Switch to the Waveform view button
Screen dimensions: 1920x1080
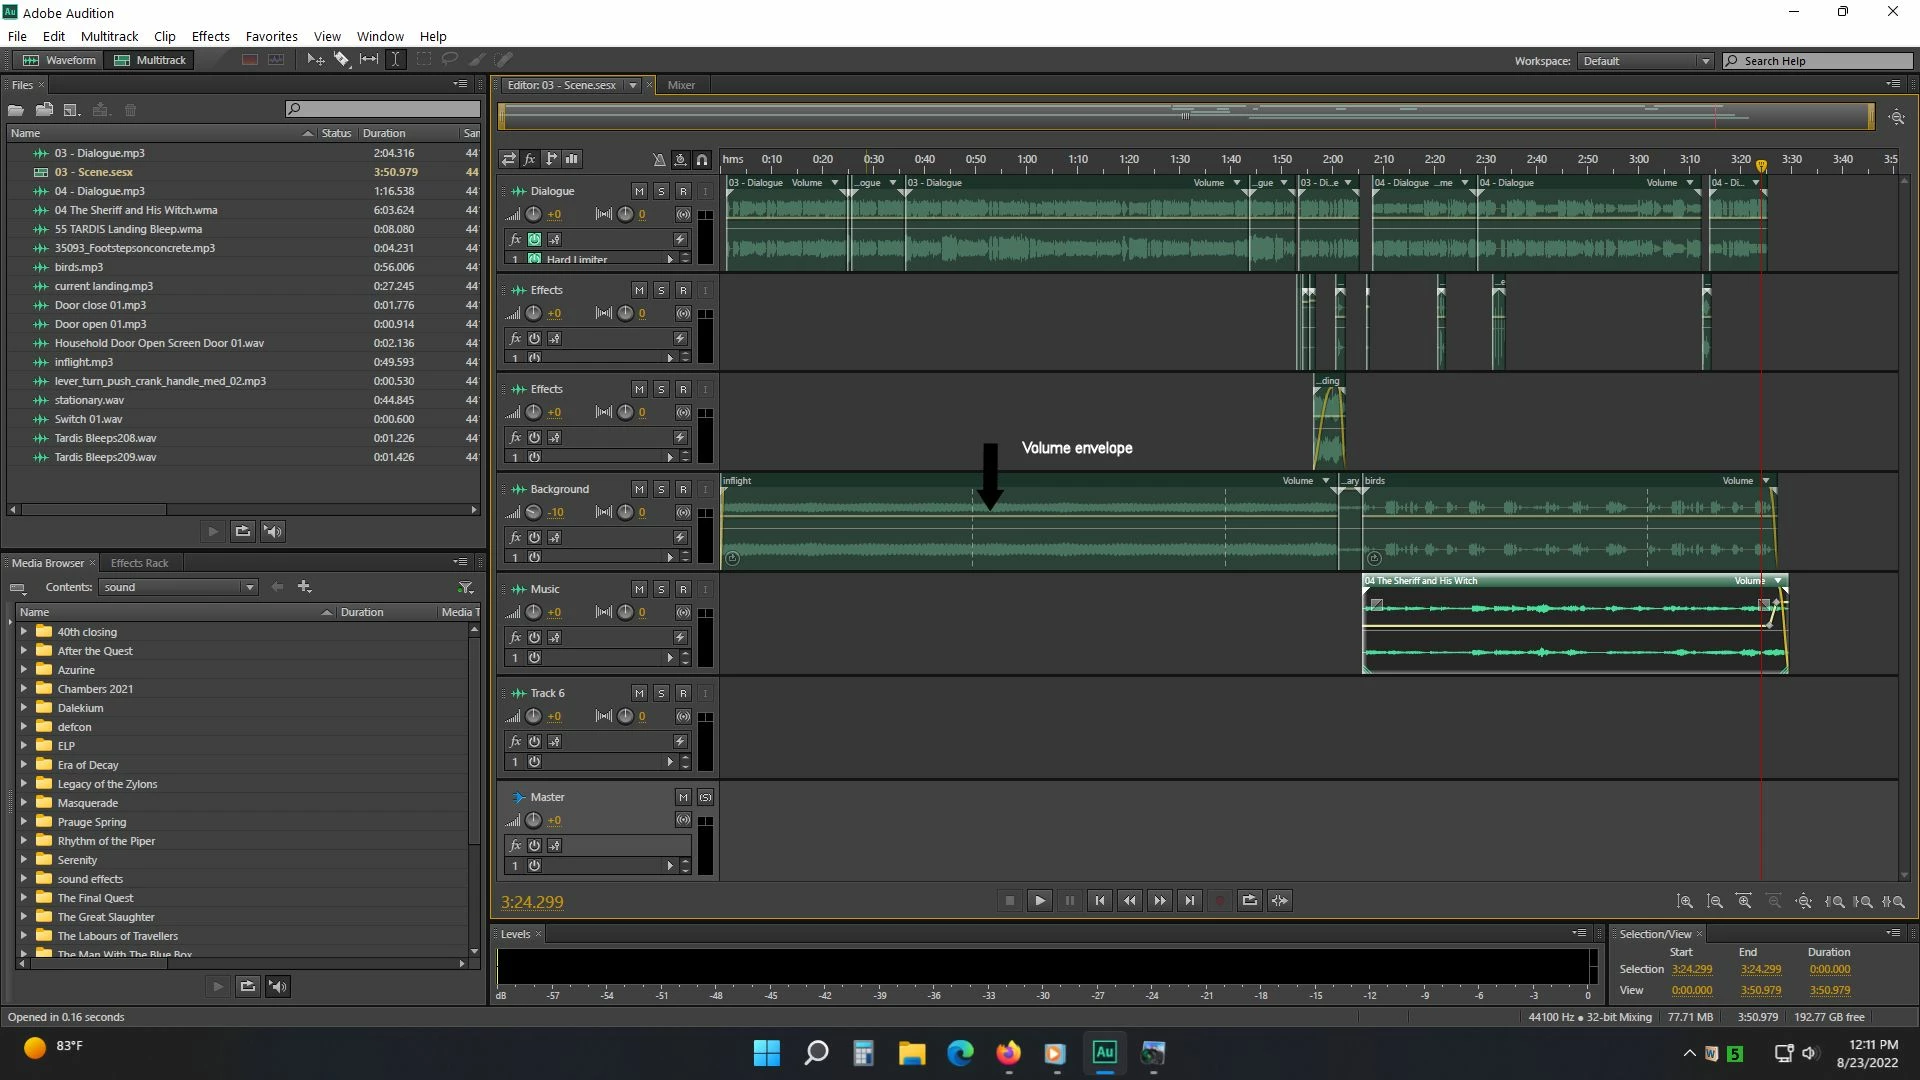[x=60, y=60]
